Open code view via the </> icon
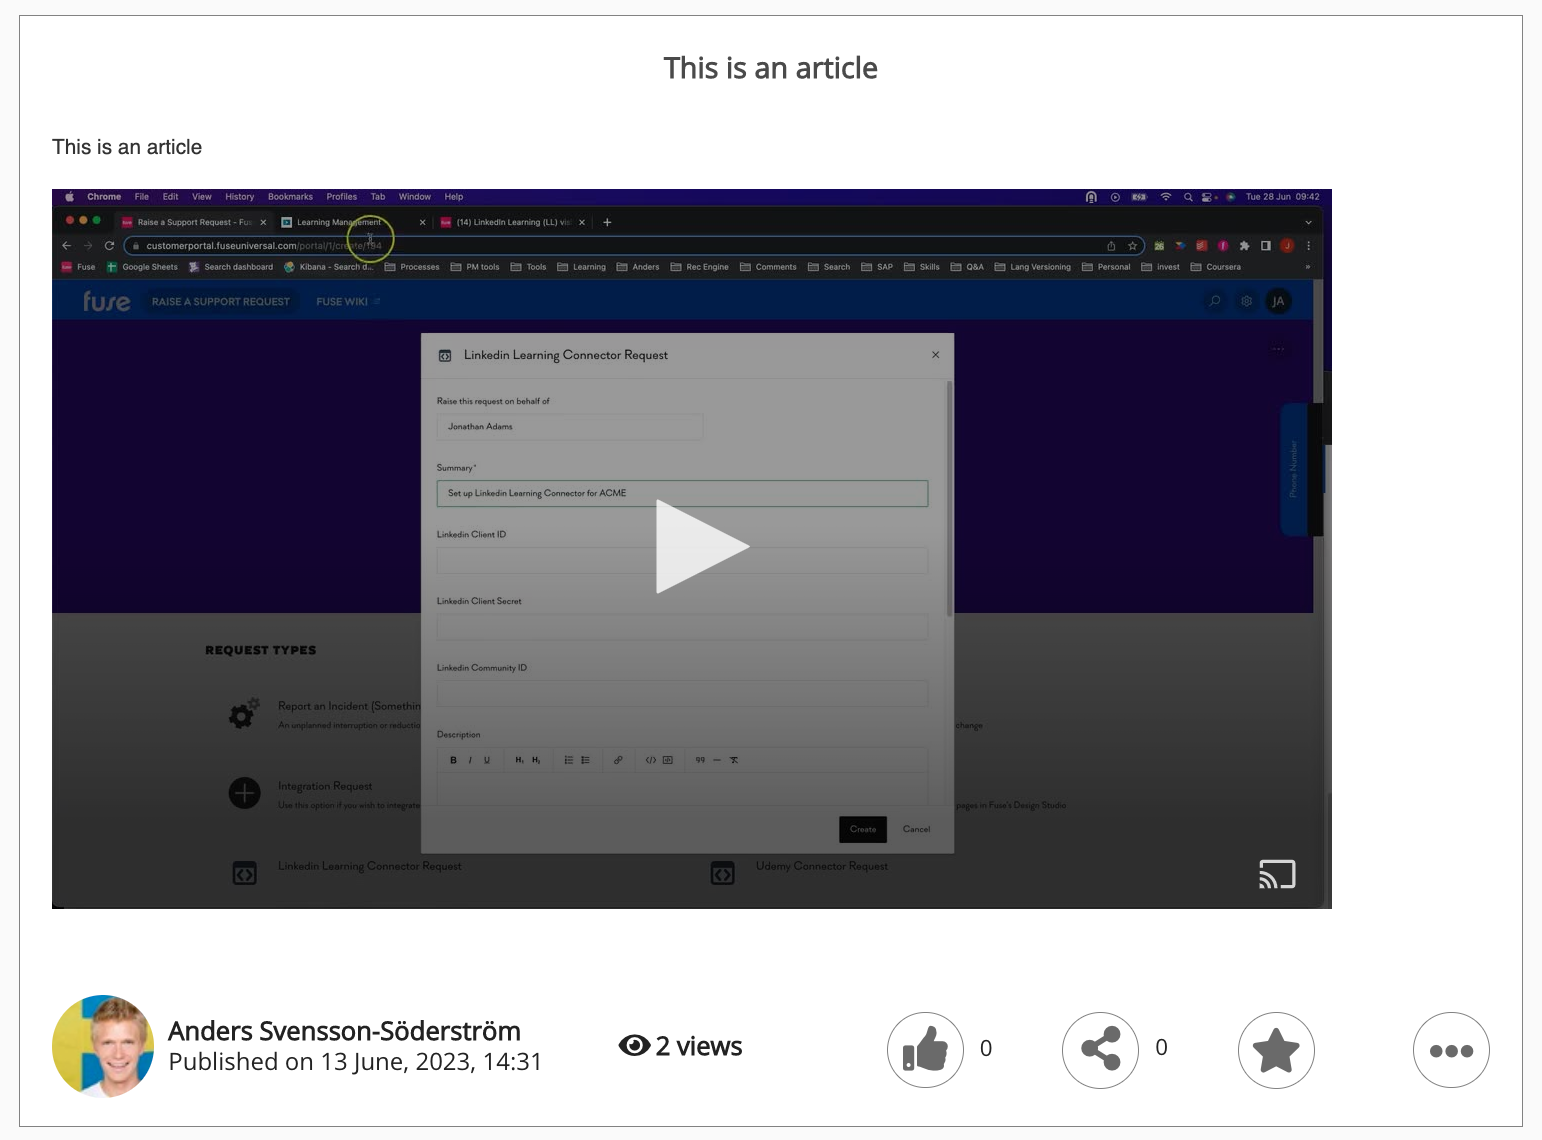 pos(649,760)
